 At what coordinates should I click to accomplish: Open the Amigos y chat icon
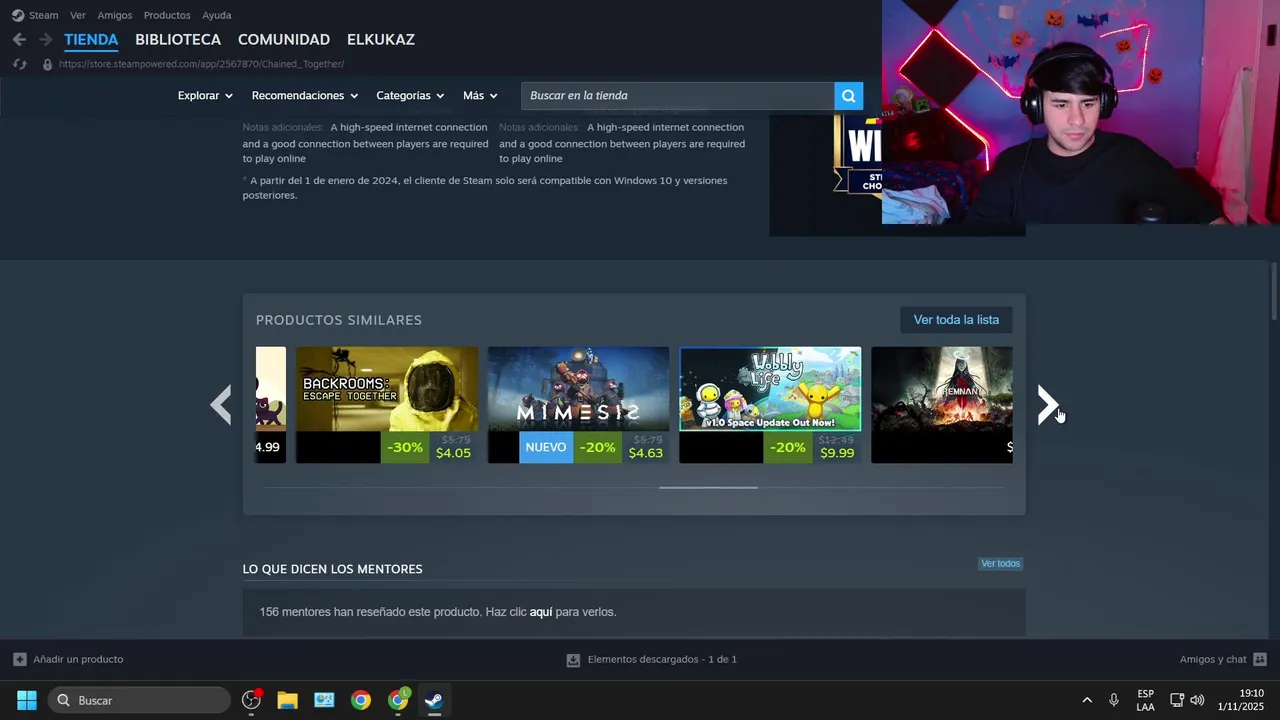point(1260,659)
